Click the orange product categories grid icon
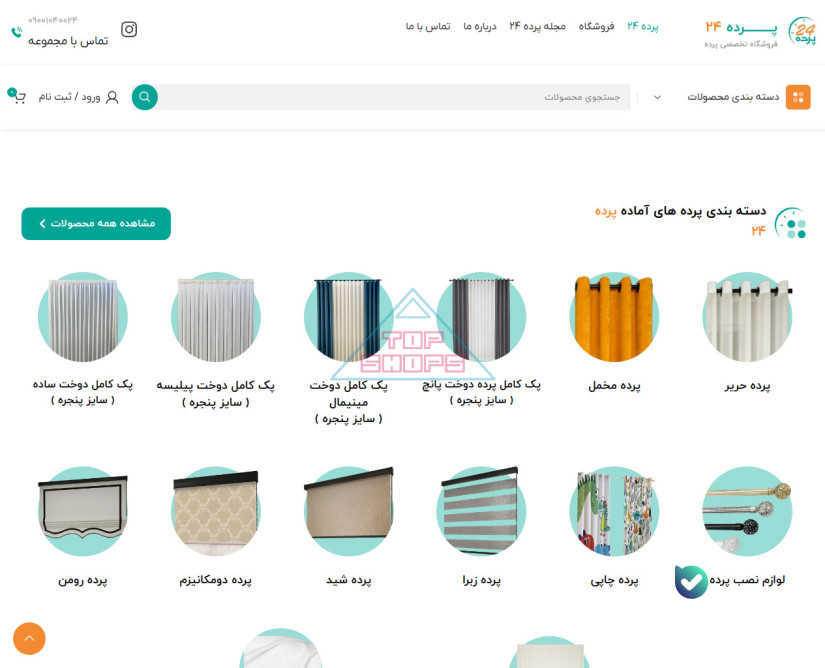This screenshot has width=825, height=668. 798,97
